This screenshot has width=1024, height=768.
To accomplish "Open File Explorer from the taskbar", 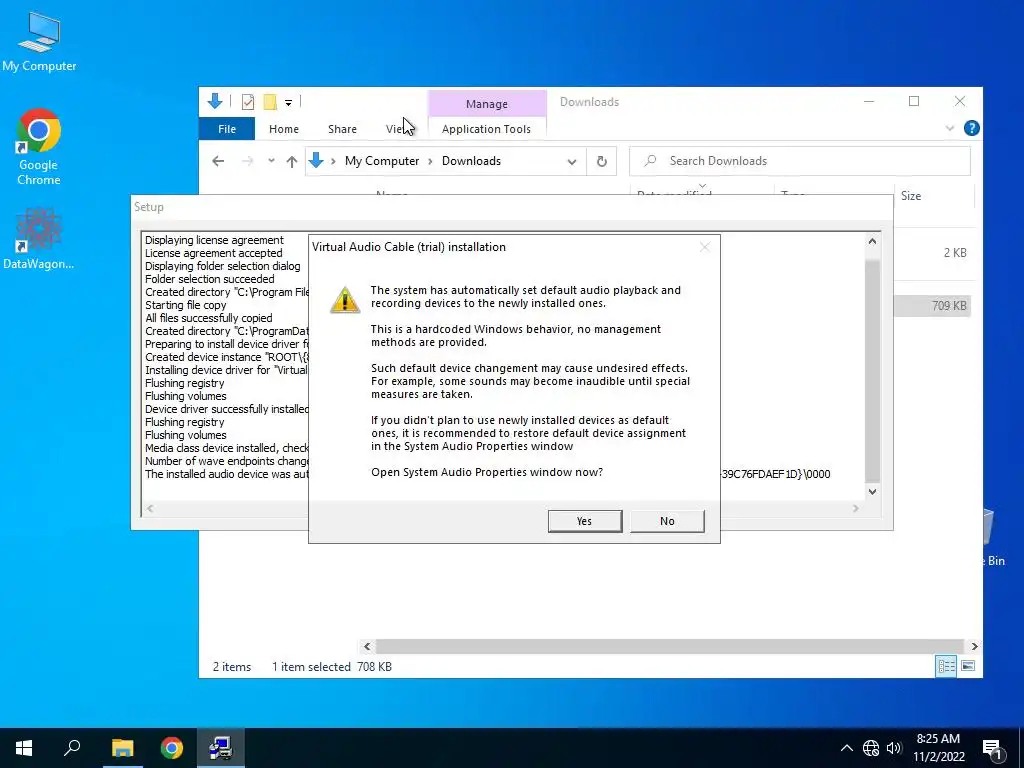I will pos(122,748).
